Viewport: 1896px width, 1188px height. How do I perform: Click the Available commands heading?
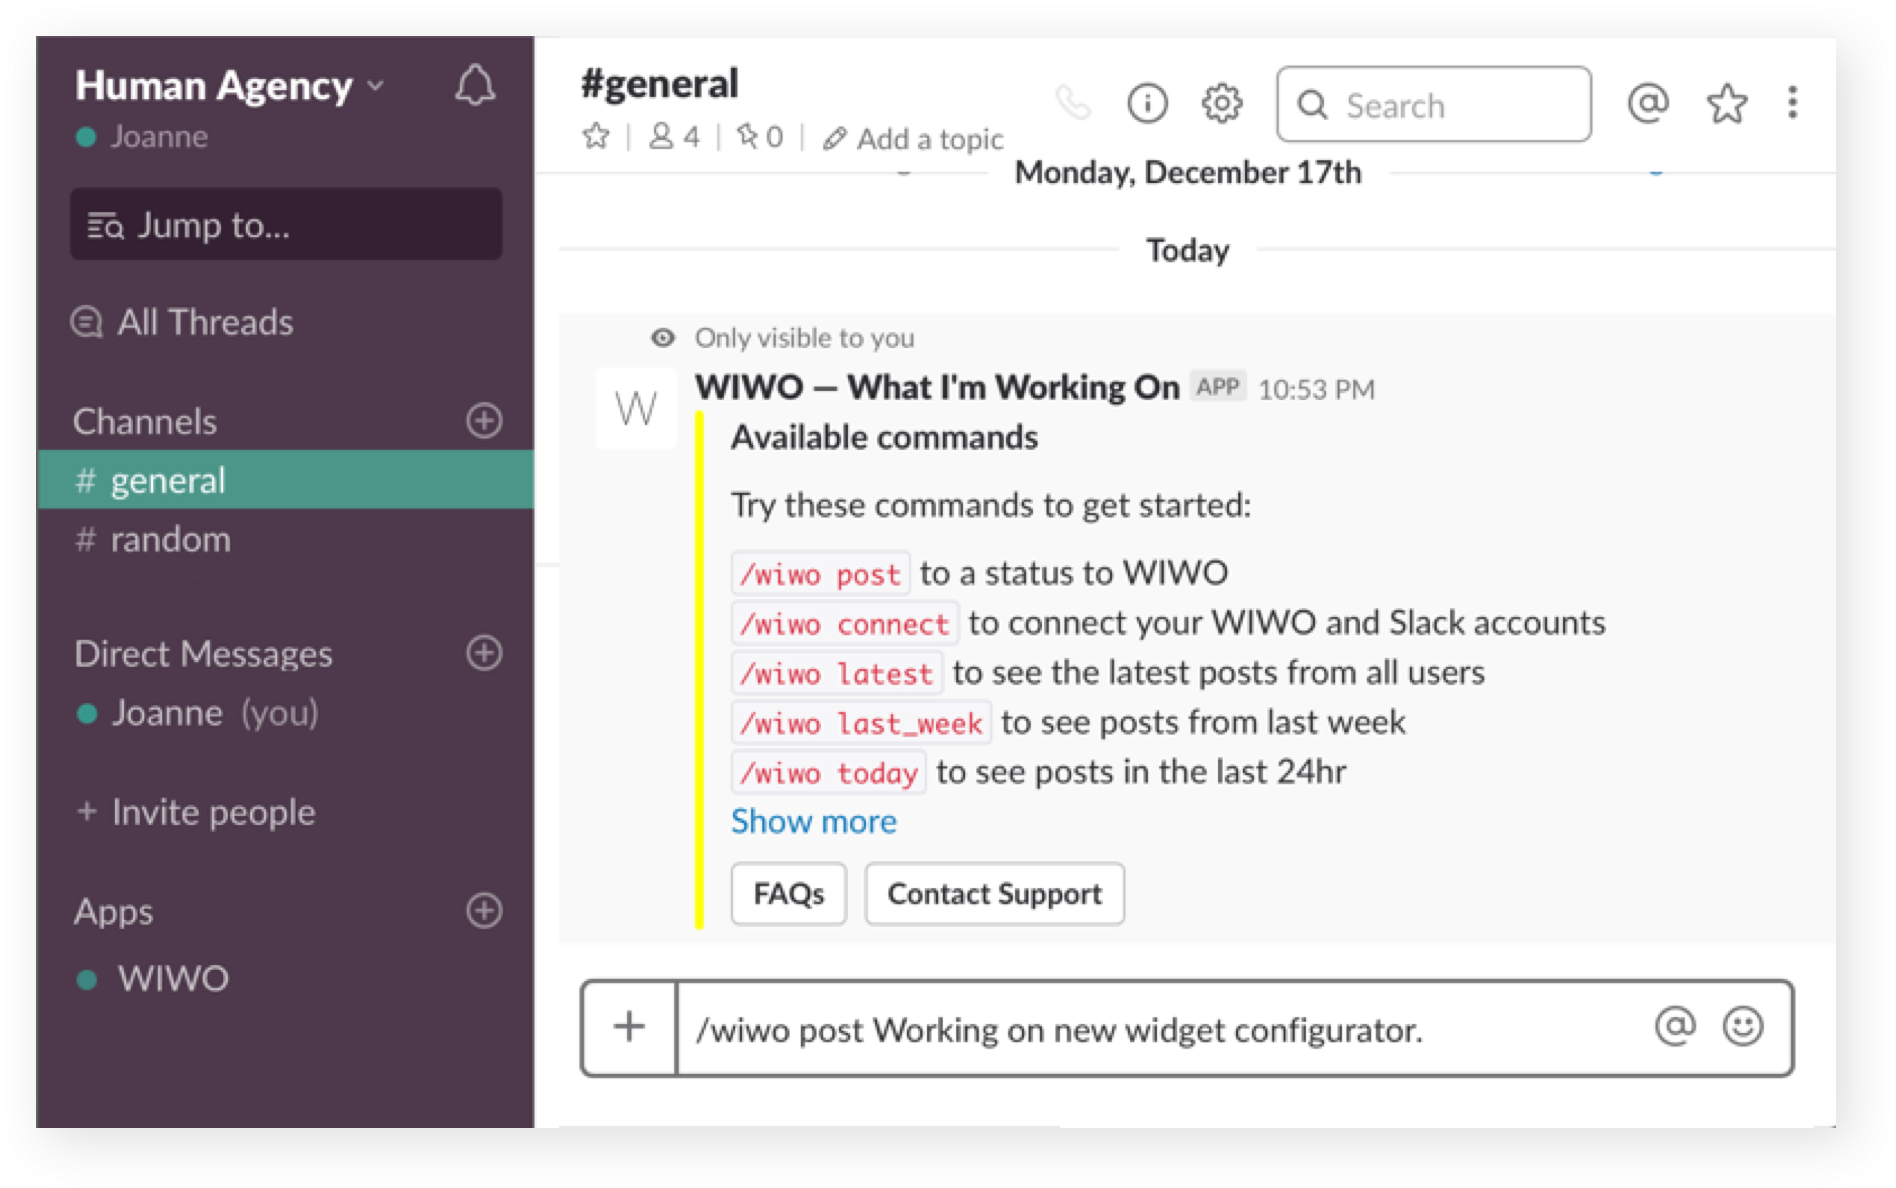(x=884, y=437)
